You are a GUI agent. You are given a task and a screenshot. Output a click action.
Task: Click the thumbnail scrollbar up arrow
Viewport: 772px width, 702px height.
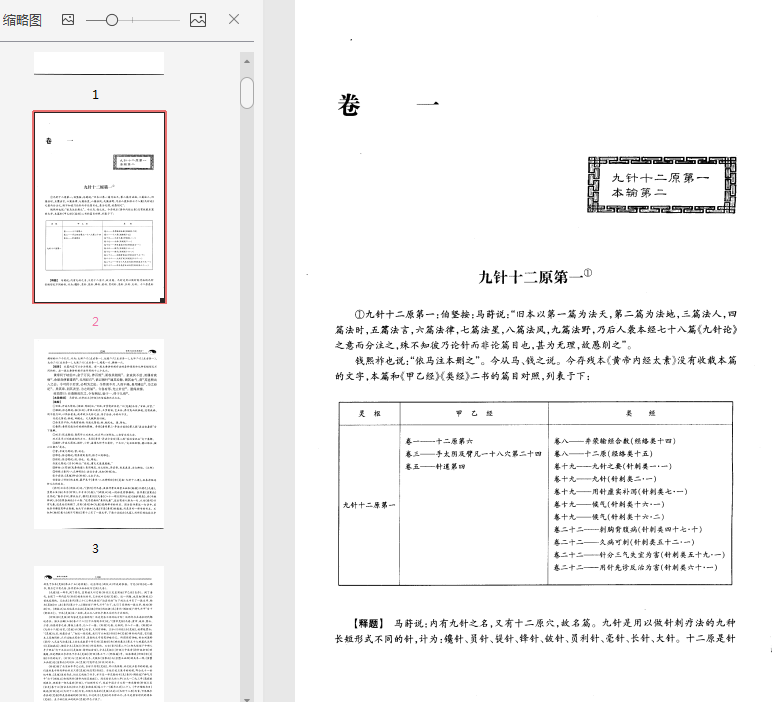pyautogui.click(x=247, y=62)
